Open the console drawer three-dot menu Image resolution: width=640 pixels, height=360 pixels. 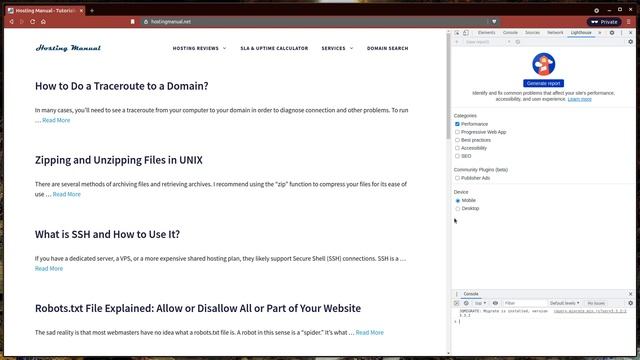tap(457, 294)
